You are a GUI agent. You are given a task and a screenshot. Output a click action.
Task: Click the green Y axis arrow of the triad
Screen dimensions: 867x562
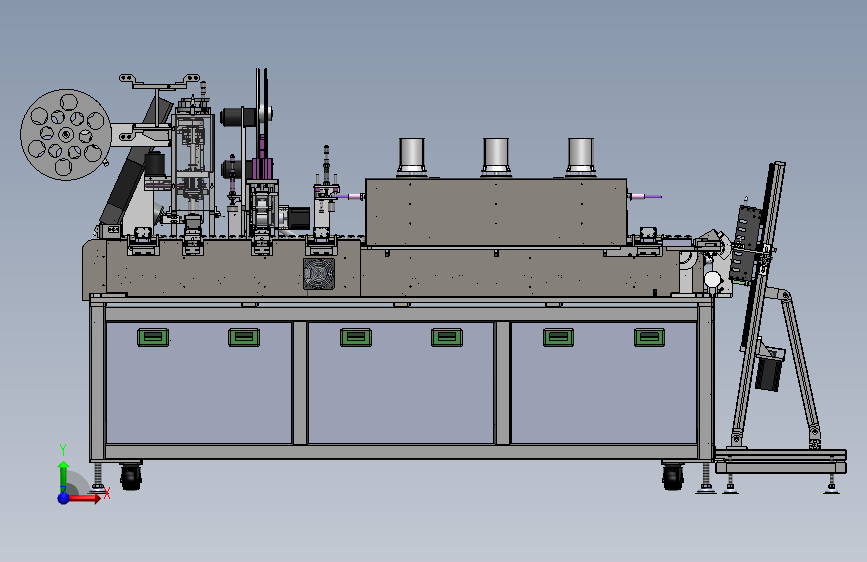[x=64, y=472]
